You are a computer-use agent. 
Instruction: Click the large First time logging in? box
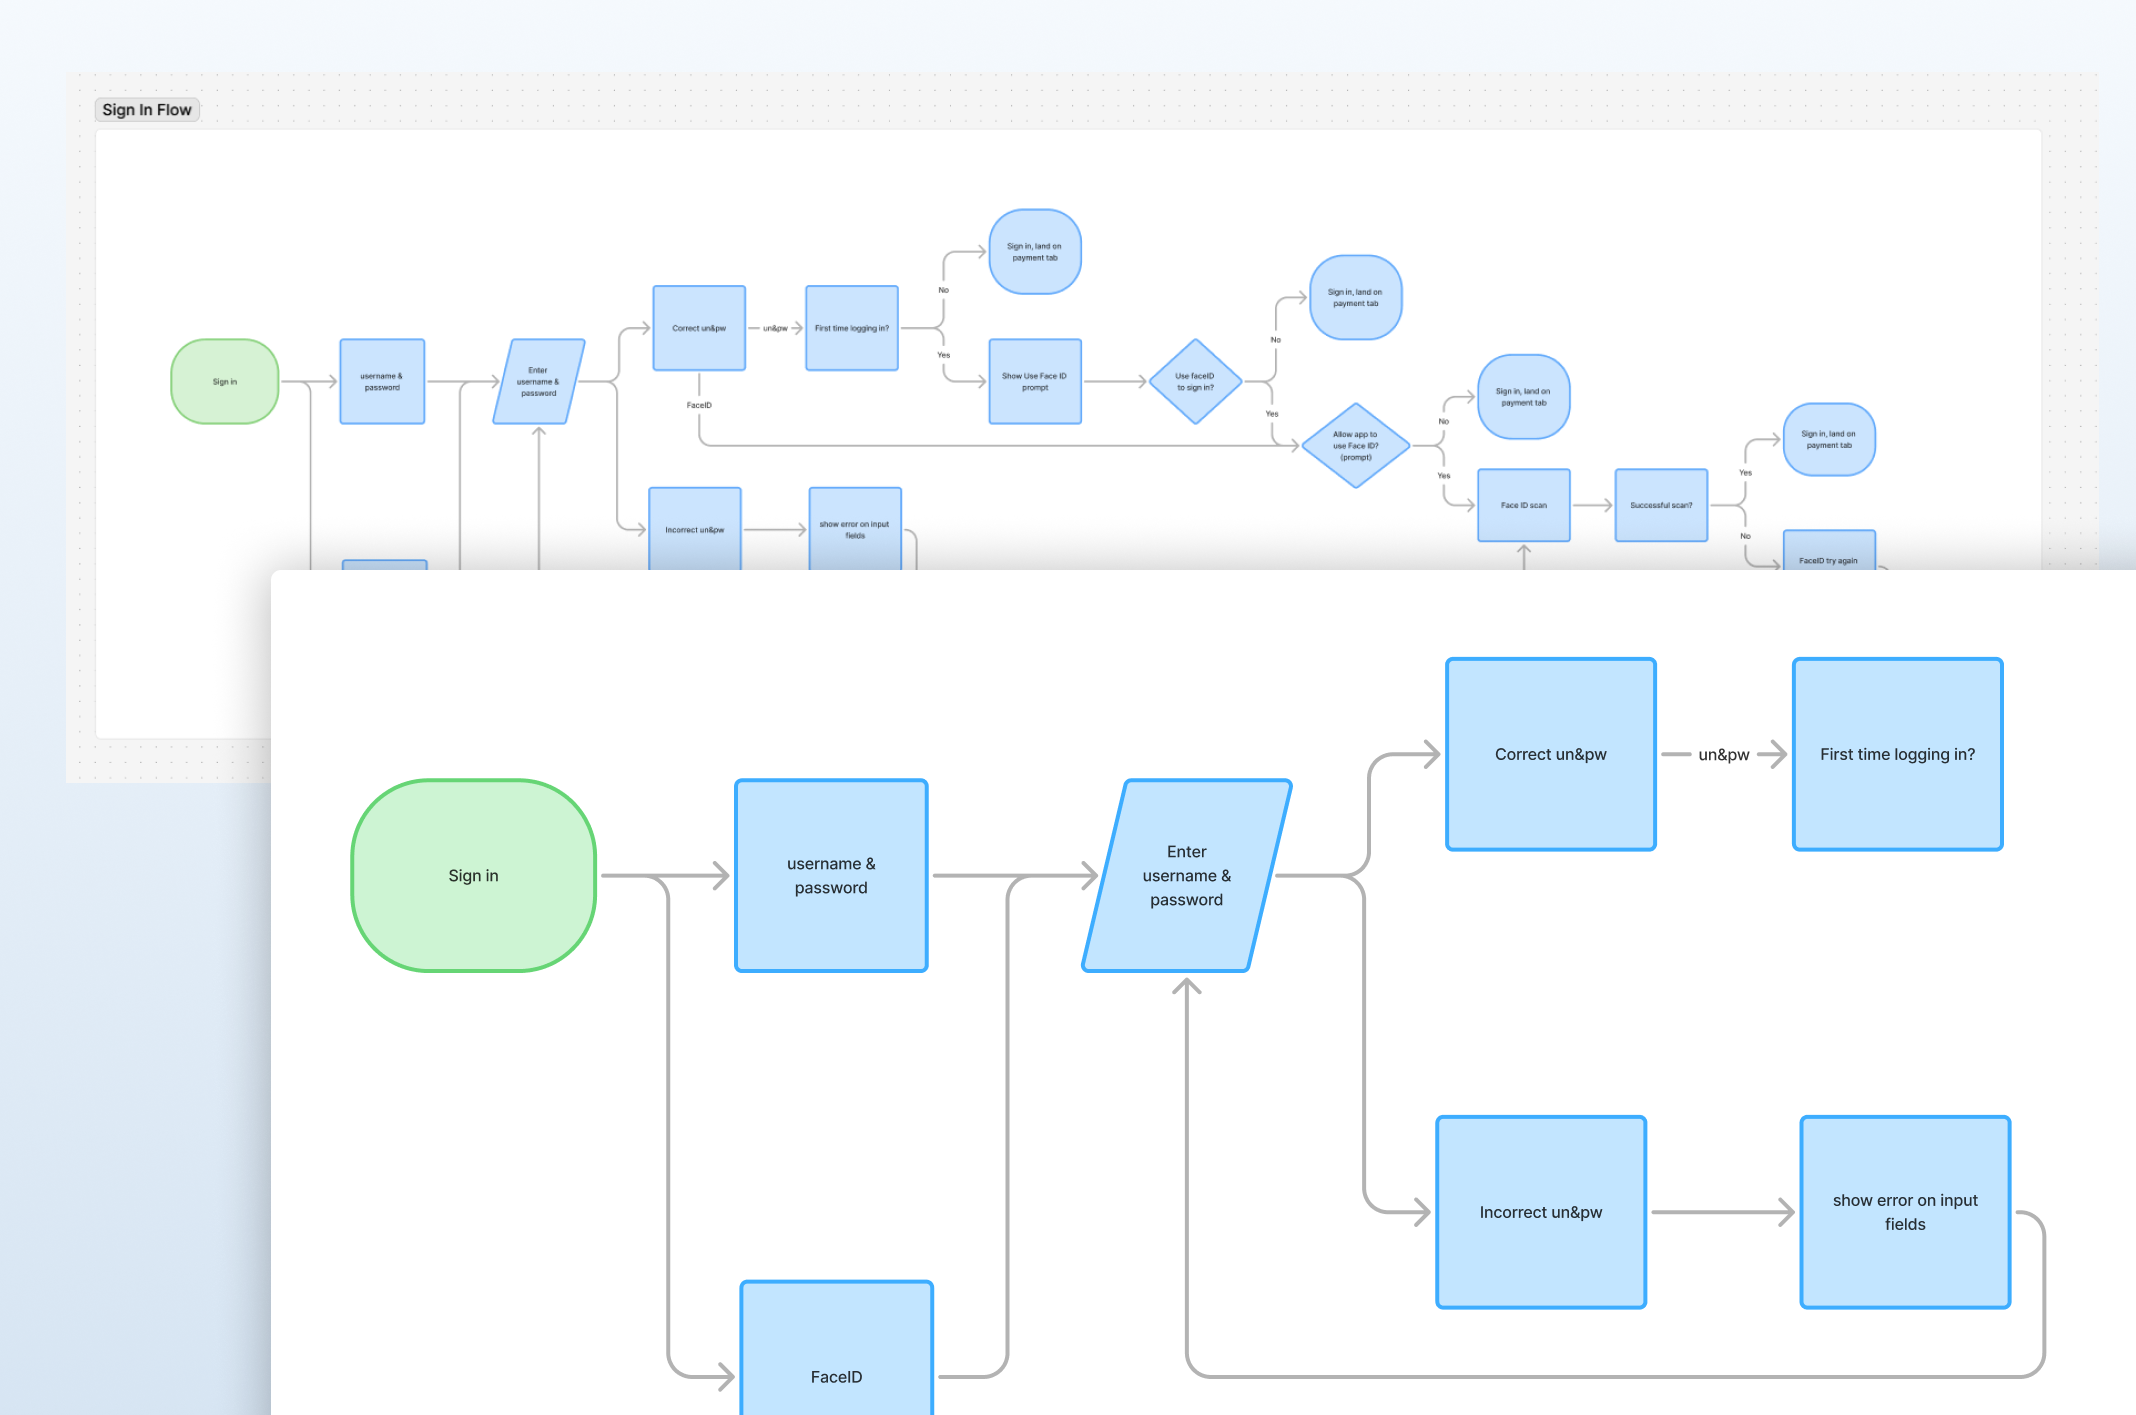tap(1897, 754)
